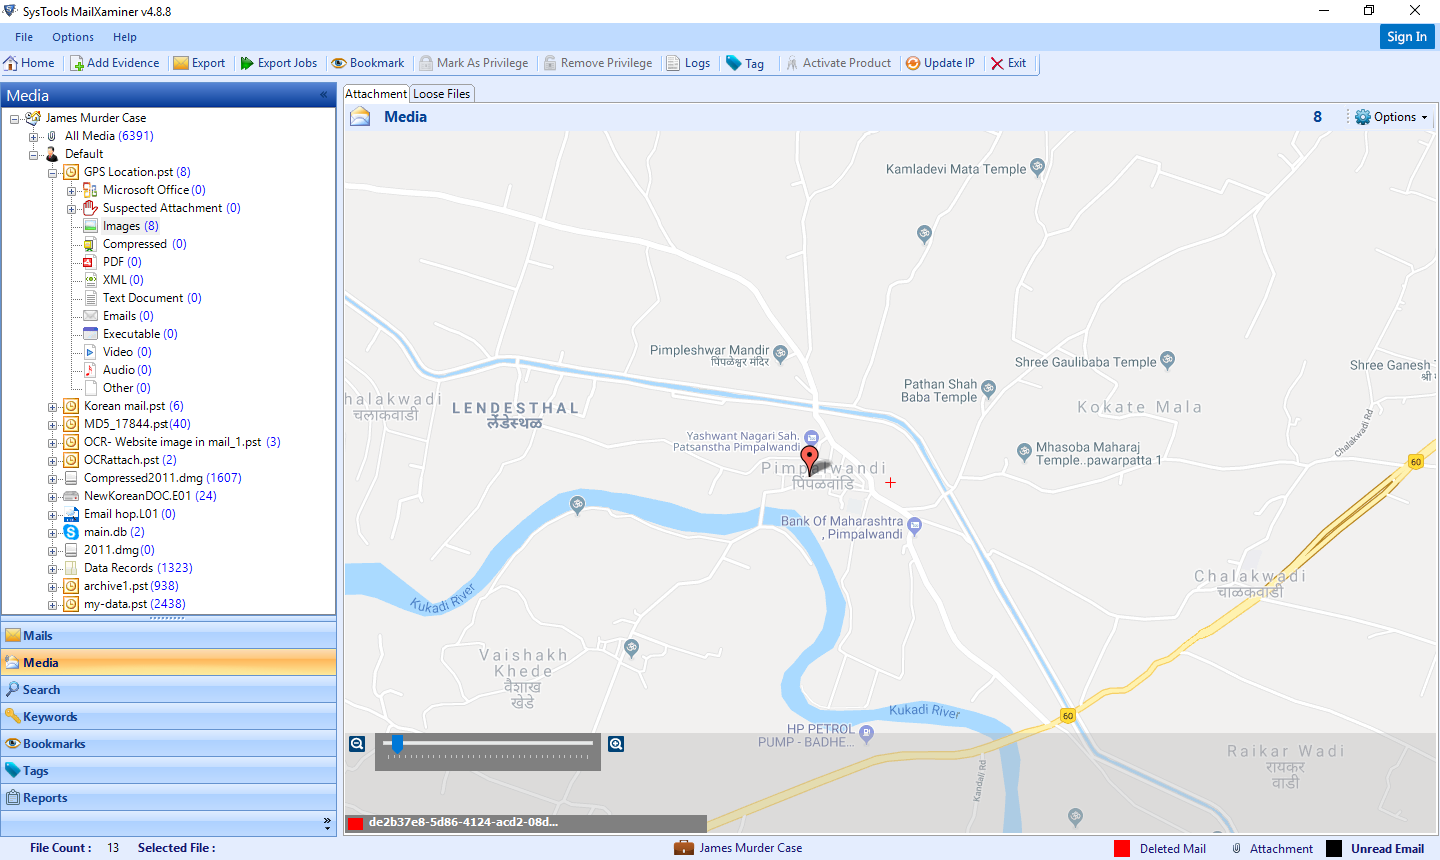Expand the Suspected Attachment node

72,208
